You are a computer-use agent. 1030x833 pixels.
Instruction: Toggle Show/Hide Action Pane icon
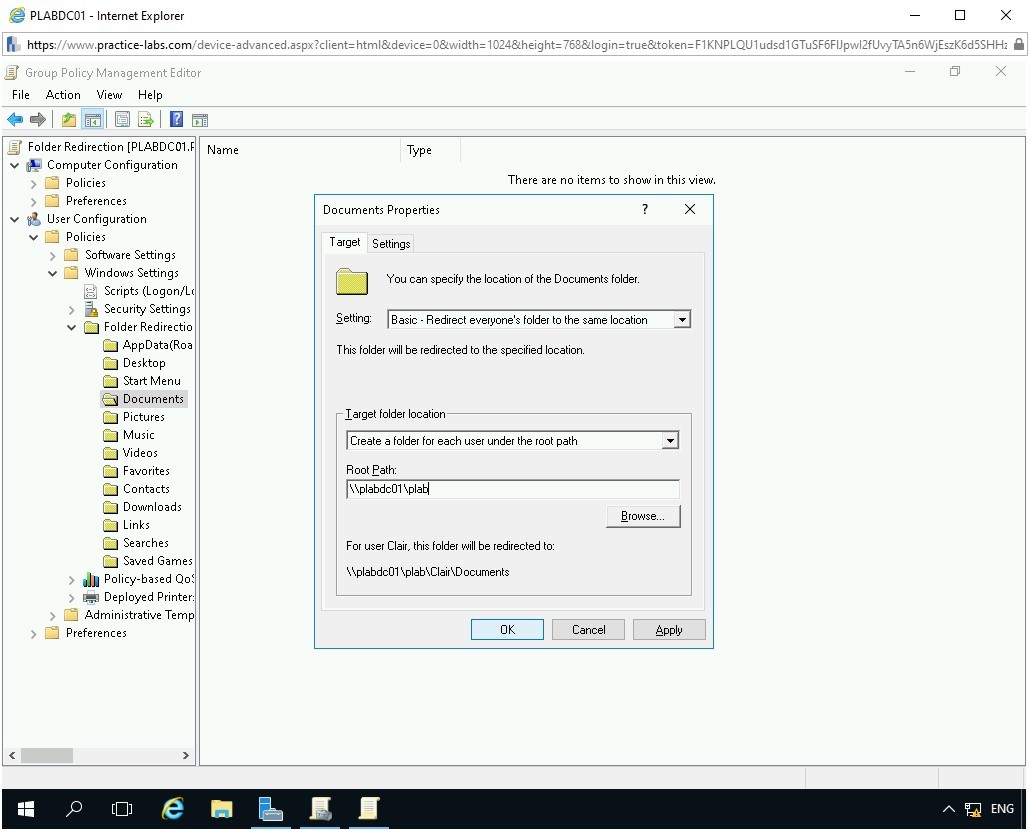[200, 120]
